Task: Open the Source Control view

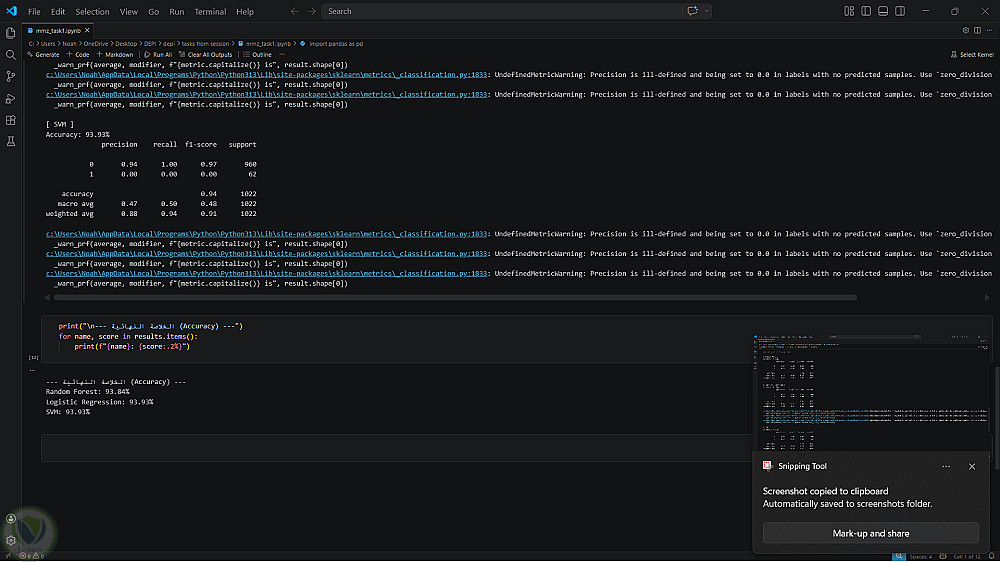Action: pyautogui.click(x=11, y=77)
